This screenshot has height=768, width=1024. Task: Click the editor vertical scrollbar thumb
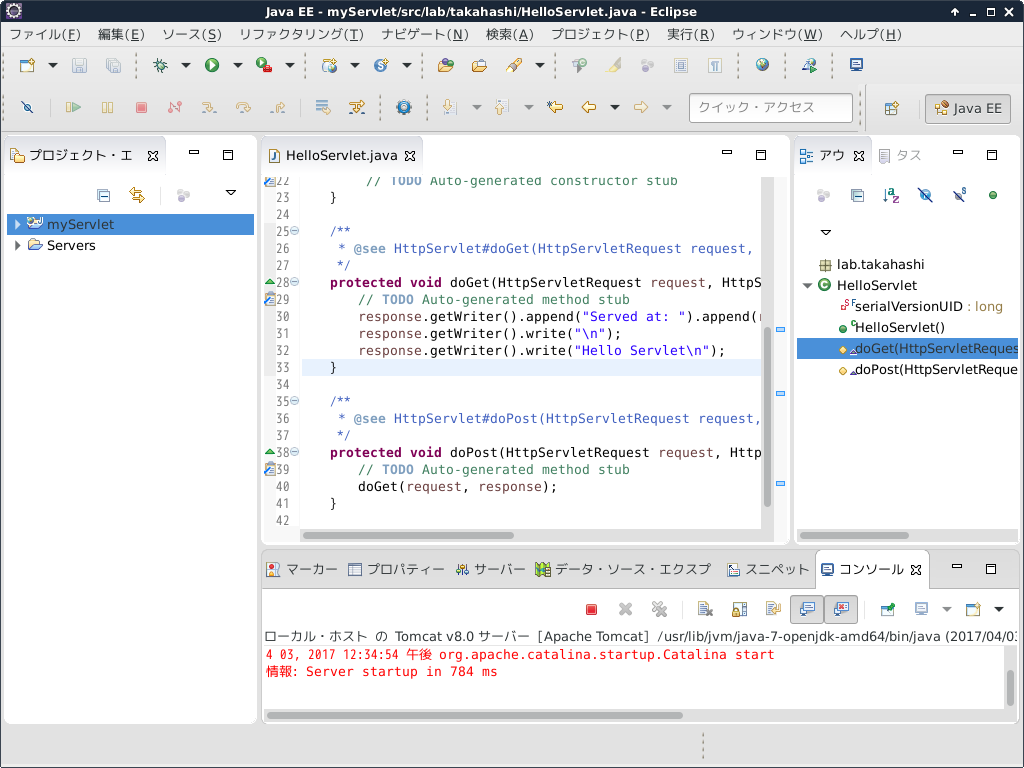pos(767,416)
